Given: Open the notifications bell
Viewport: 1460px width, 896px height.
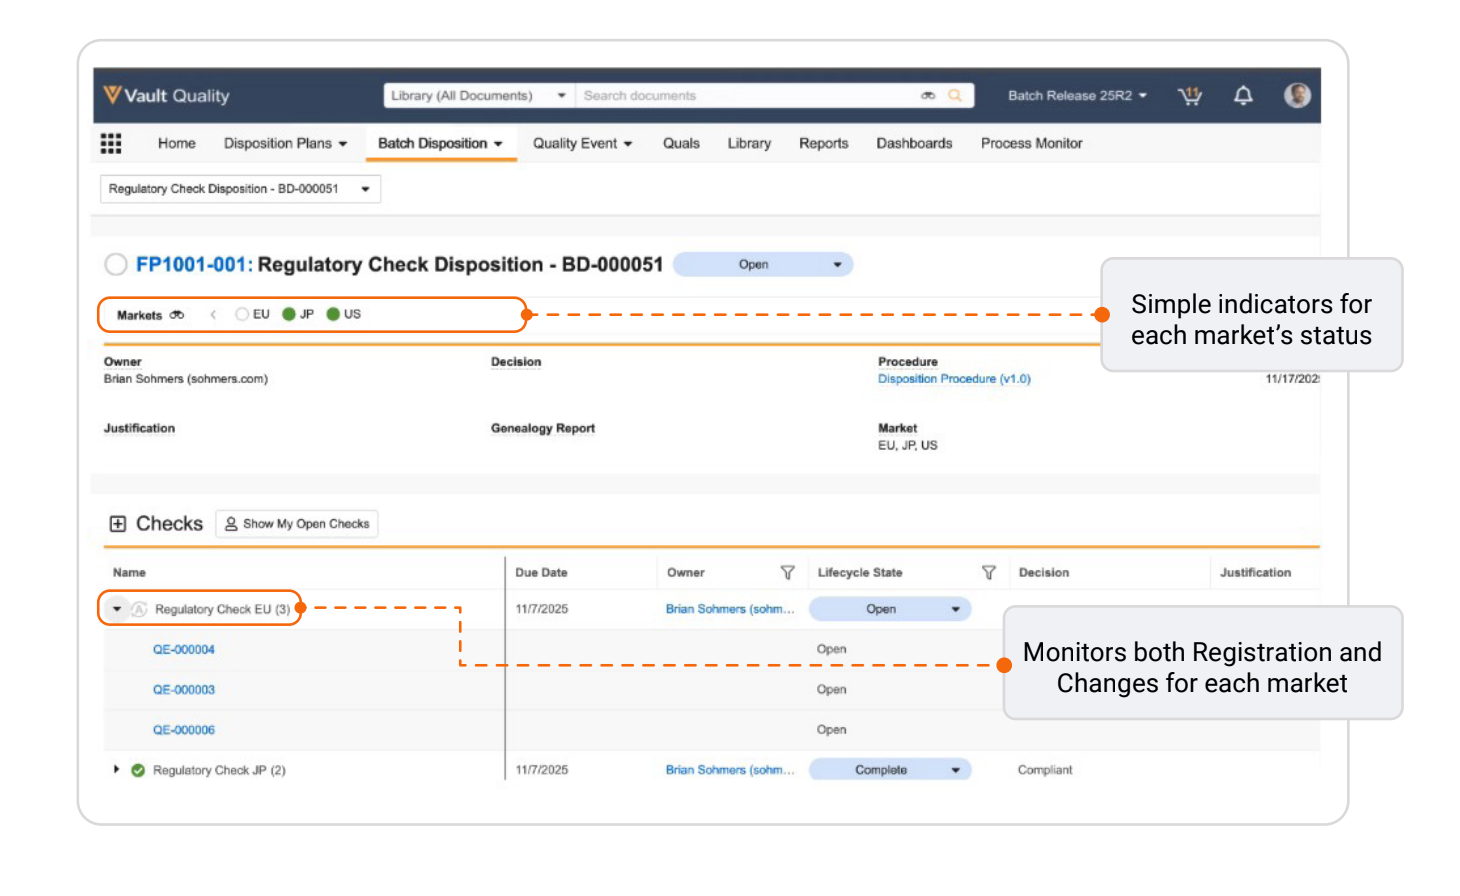Looking at the screenshot, I should pyautogui.click(x=1243, y=95).
